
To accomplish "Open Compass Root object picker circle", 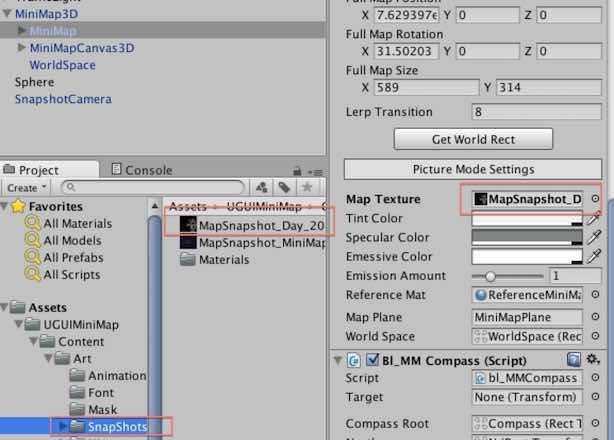I will click(595, 423).
